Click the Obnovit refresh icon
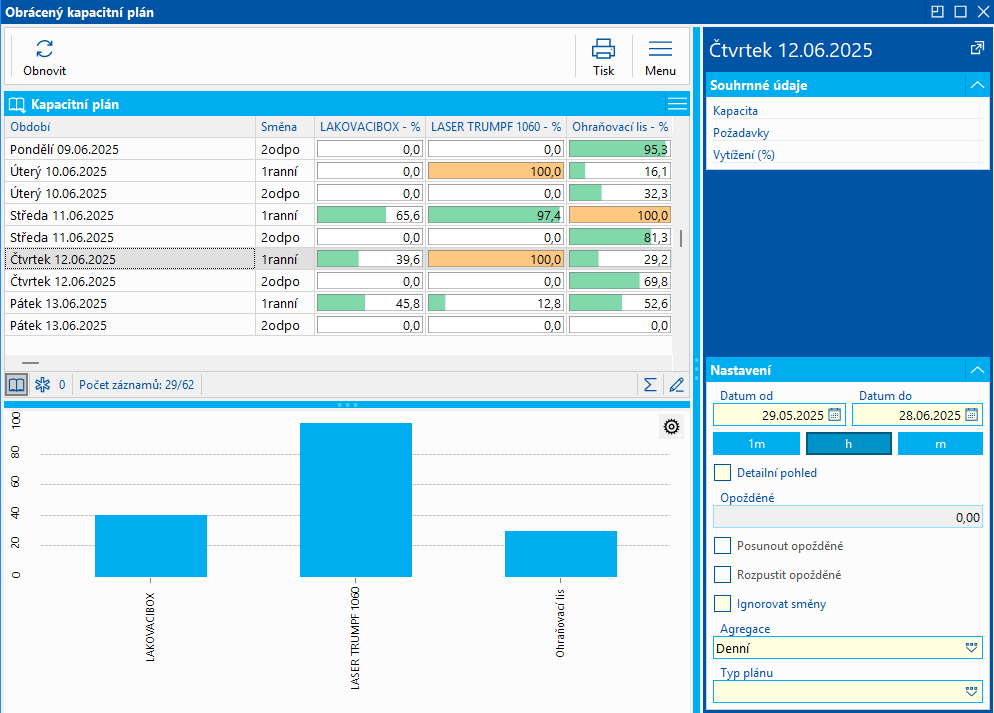The width and height of the screenshot is (994, 713). click(x=44, y=49)
